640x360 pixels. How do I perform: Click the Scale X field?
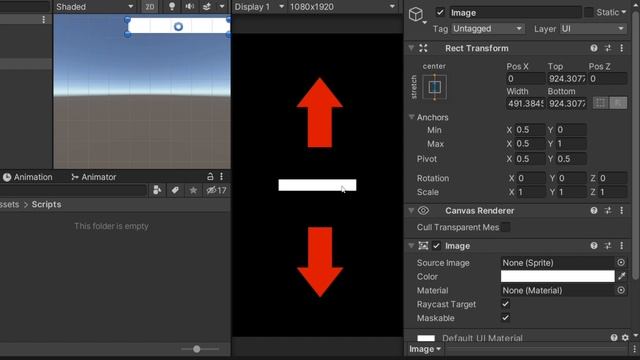530,192
